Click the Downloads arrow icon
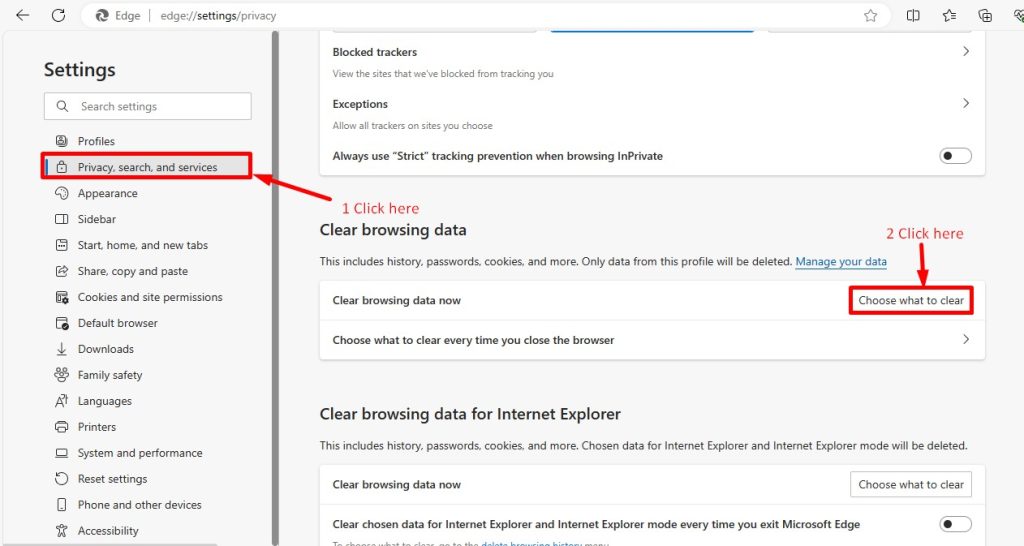This screenshot has height=546, width=1024. tap(61, 349)
